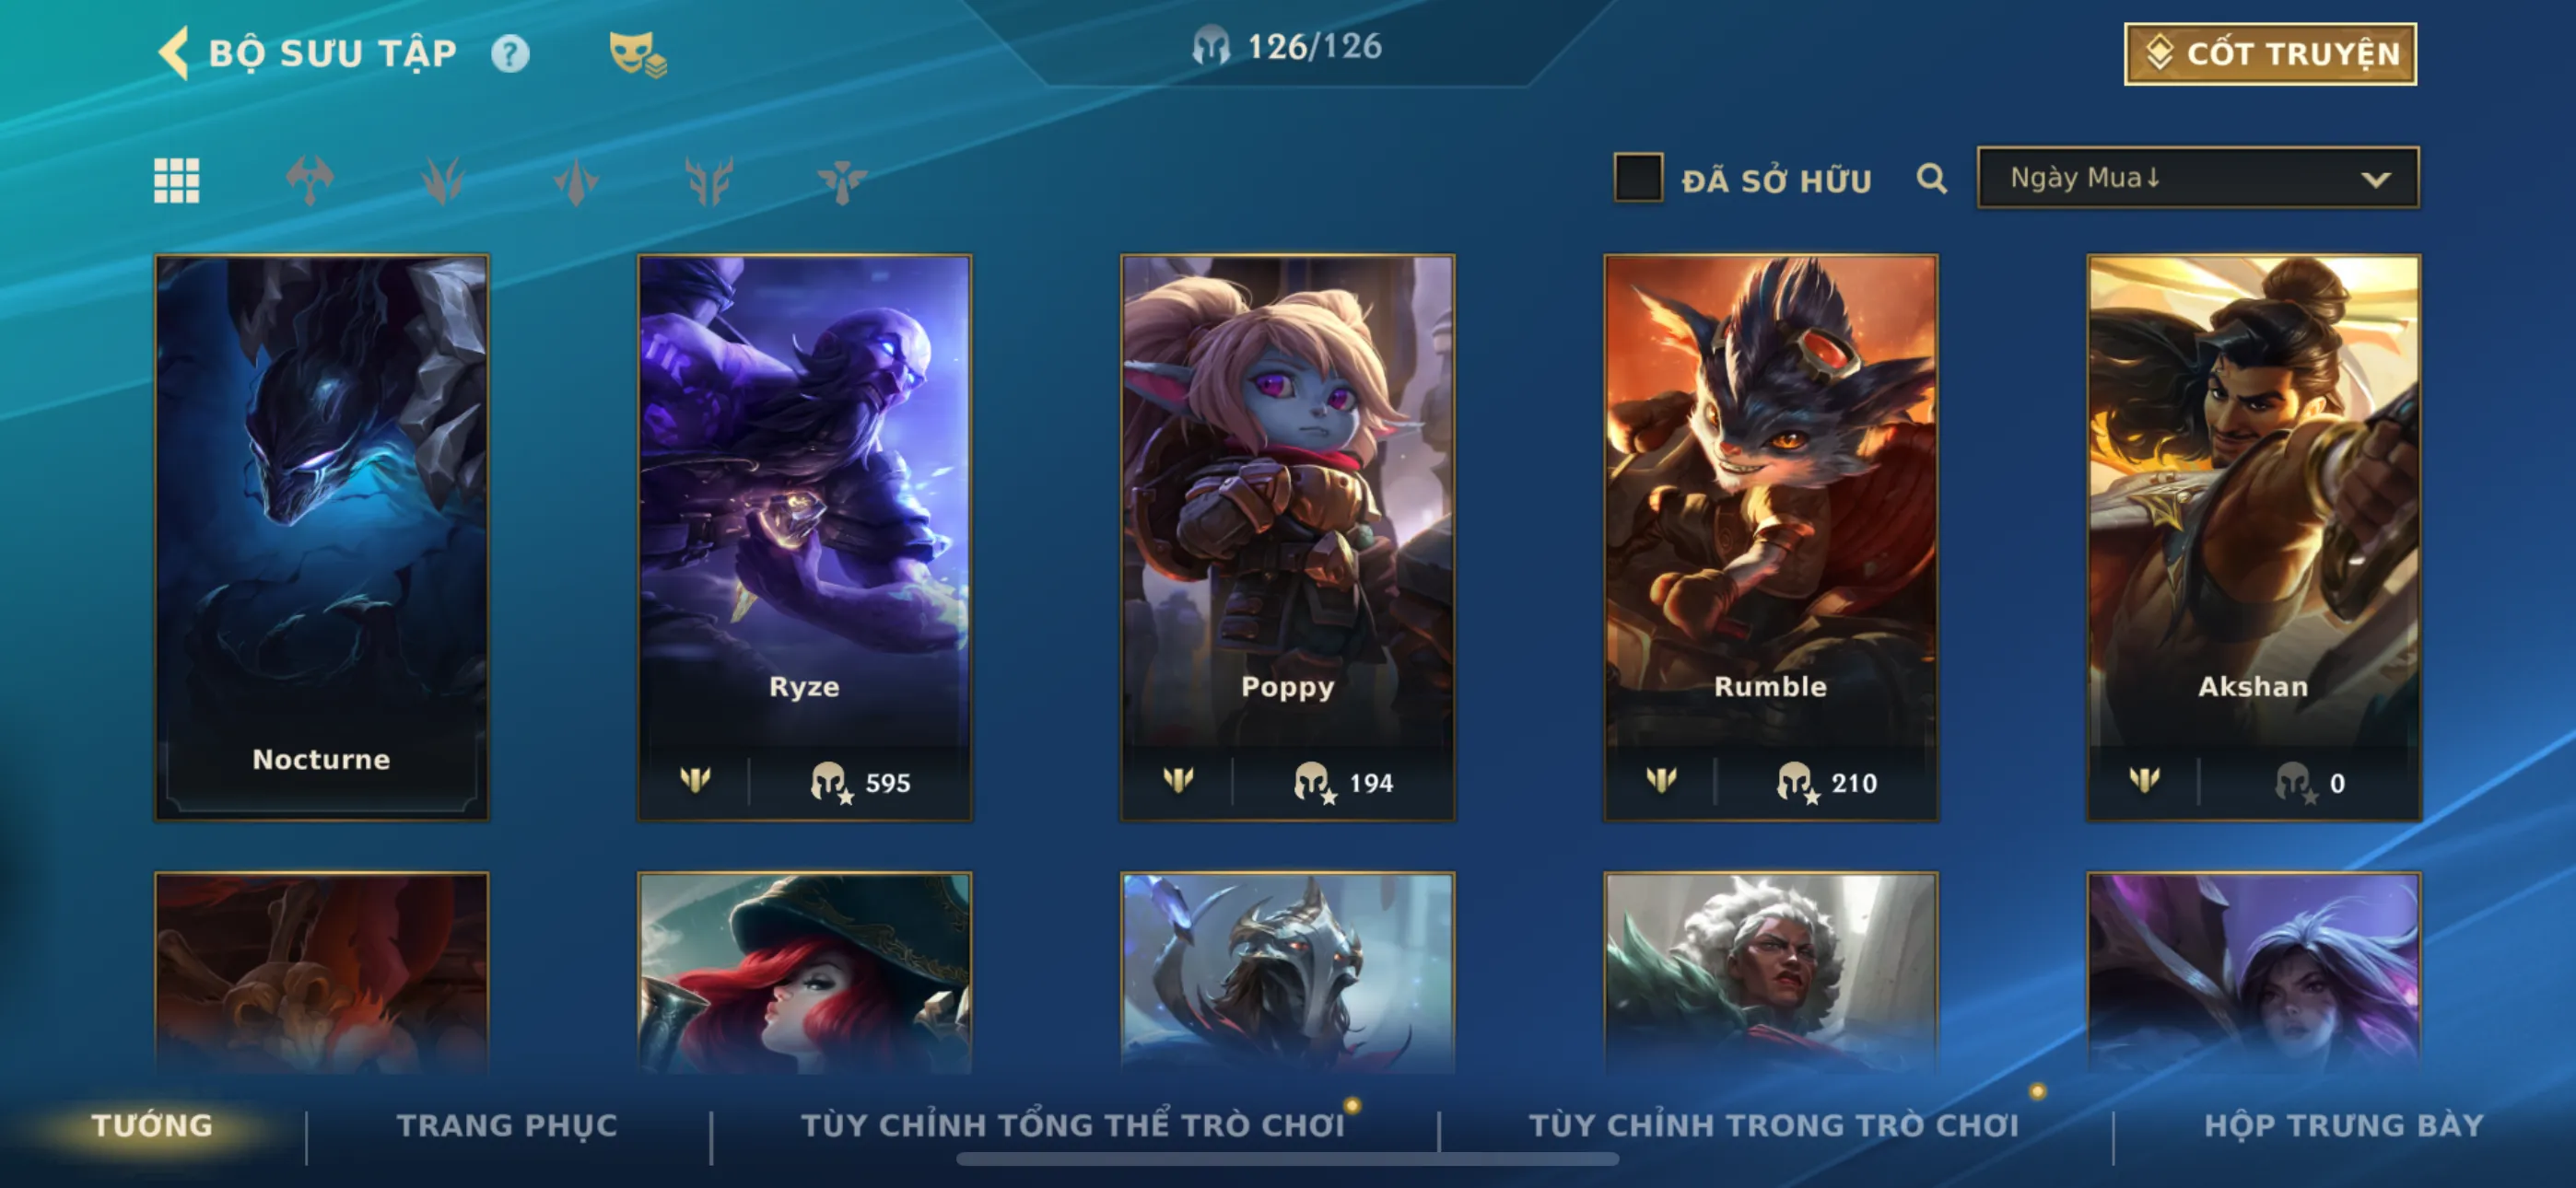Screen dimensions: 2576x1188
Task: Expand sort options via the chevron arrow
Action: [2376, 179]
